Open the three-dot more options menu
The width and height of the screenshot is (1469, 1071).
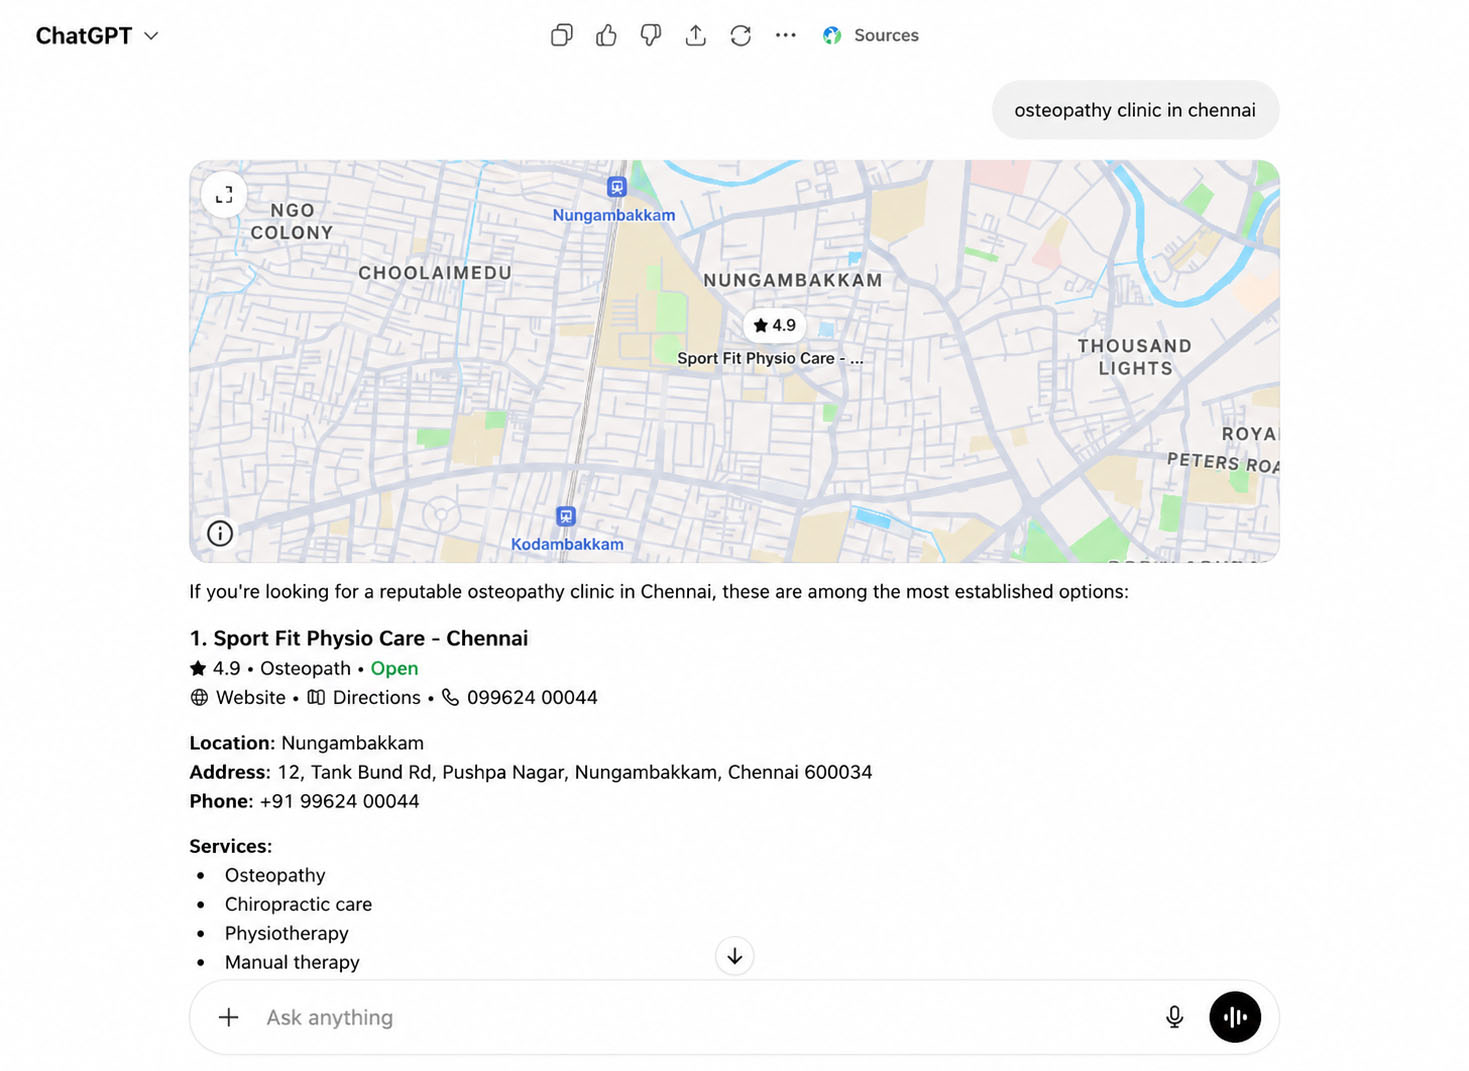point(786,36)
